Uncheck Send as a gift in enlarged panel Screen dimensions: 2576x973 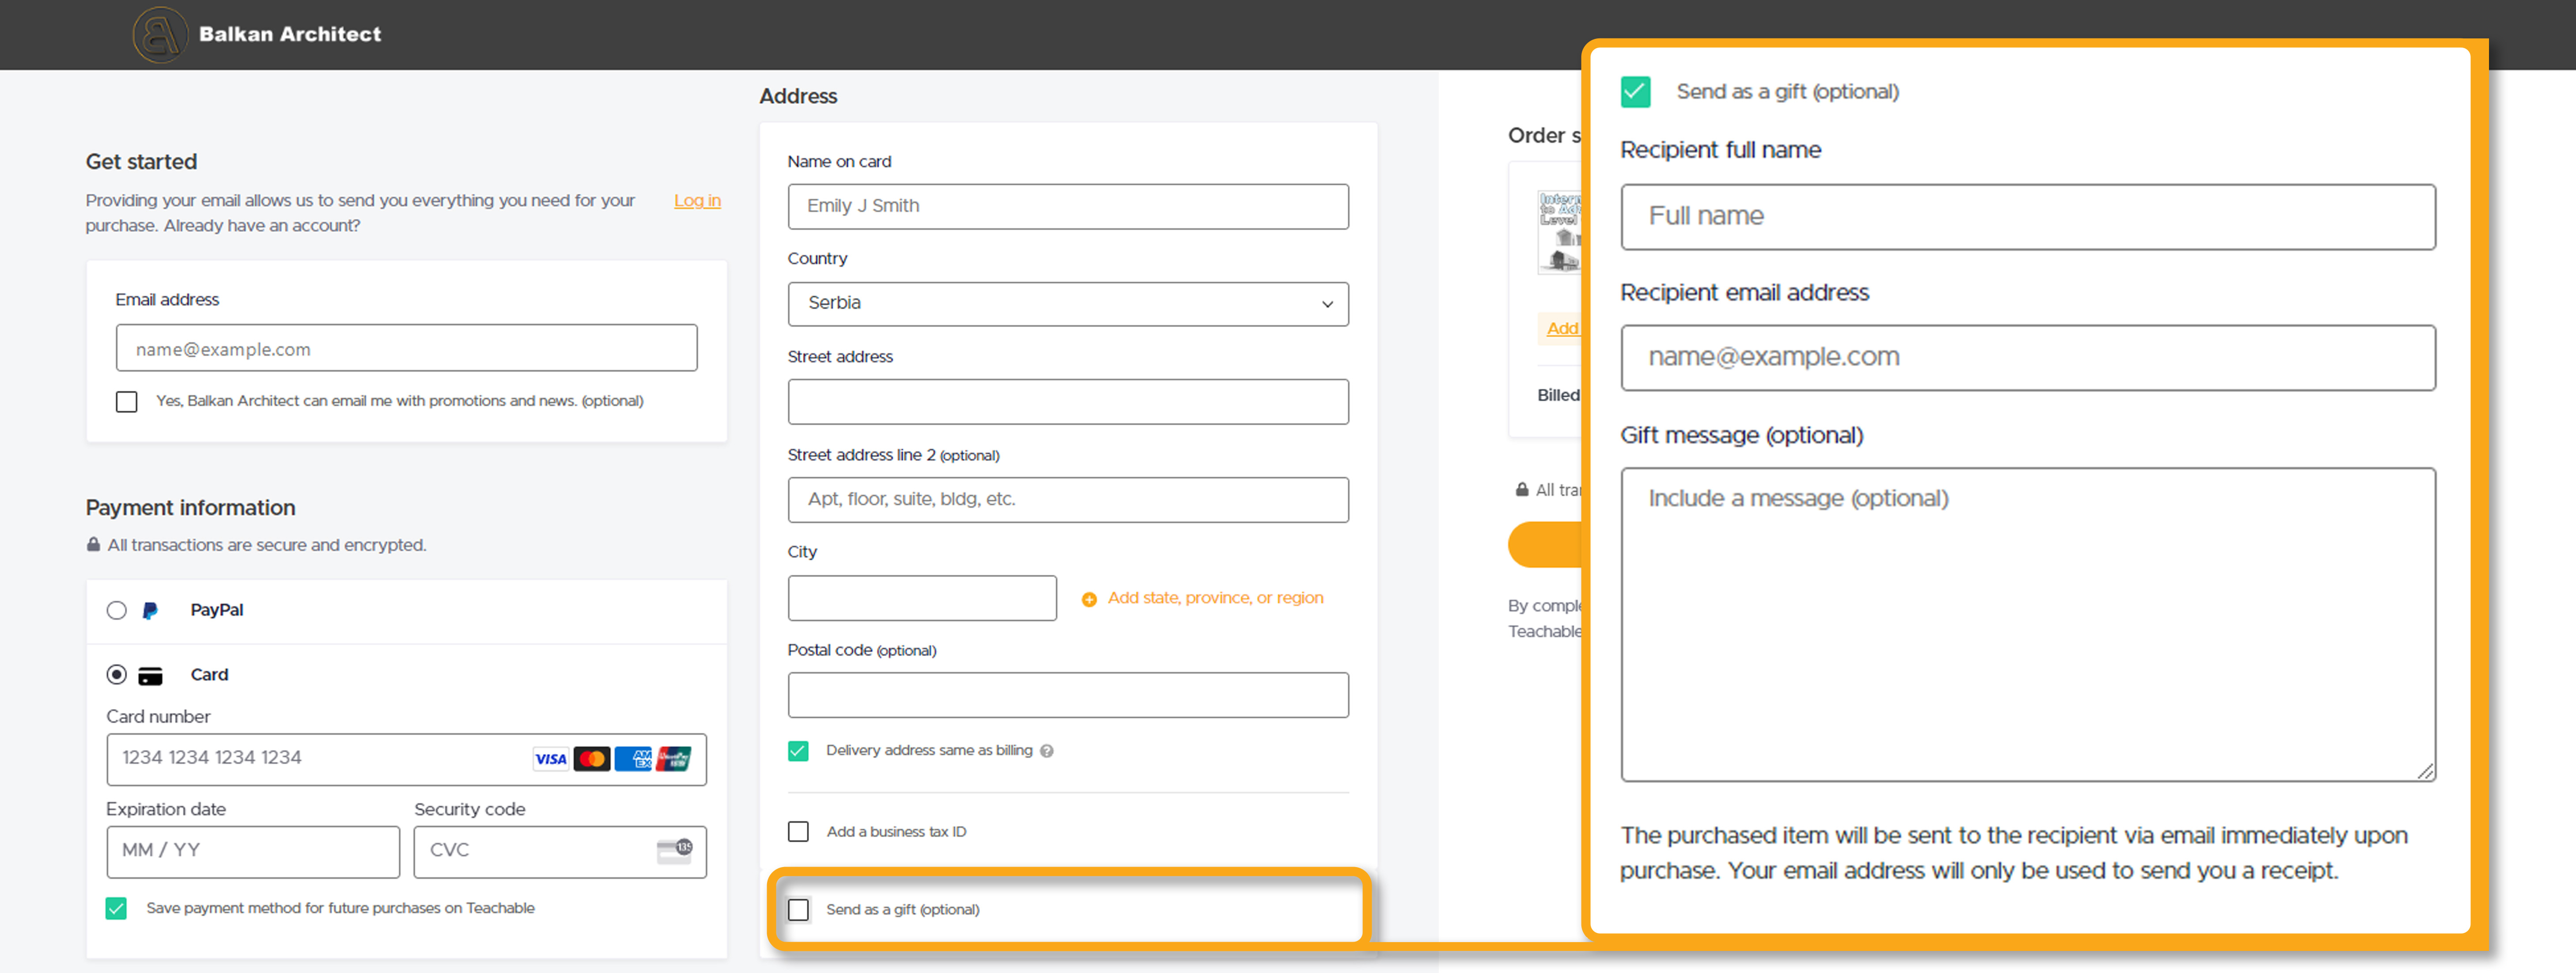pyautogui.click(x=1635, y=92)
